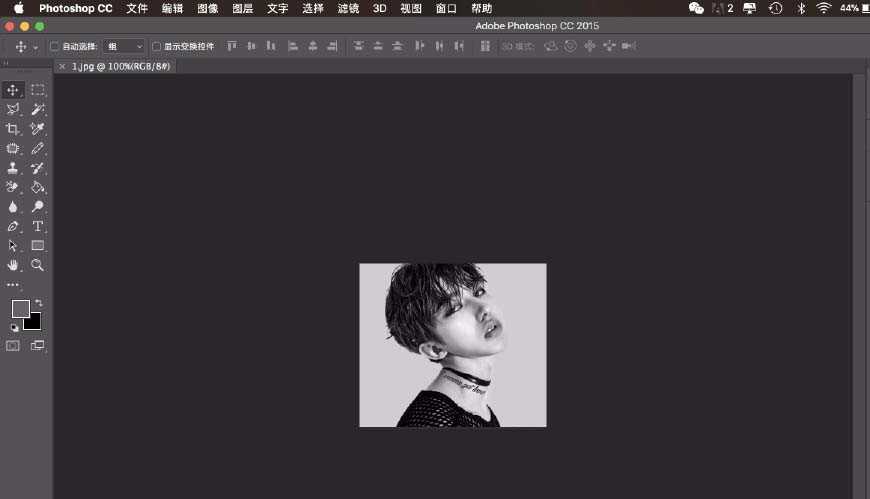Activate the Type (T) tool
The width and height of the screenshot is (870, 499).
[38, 226]
